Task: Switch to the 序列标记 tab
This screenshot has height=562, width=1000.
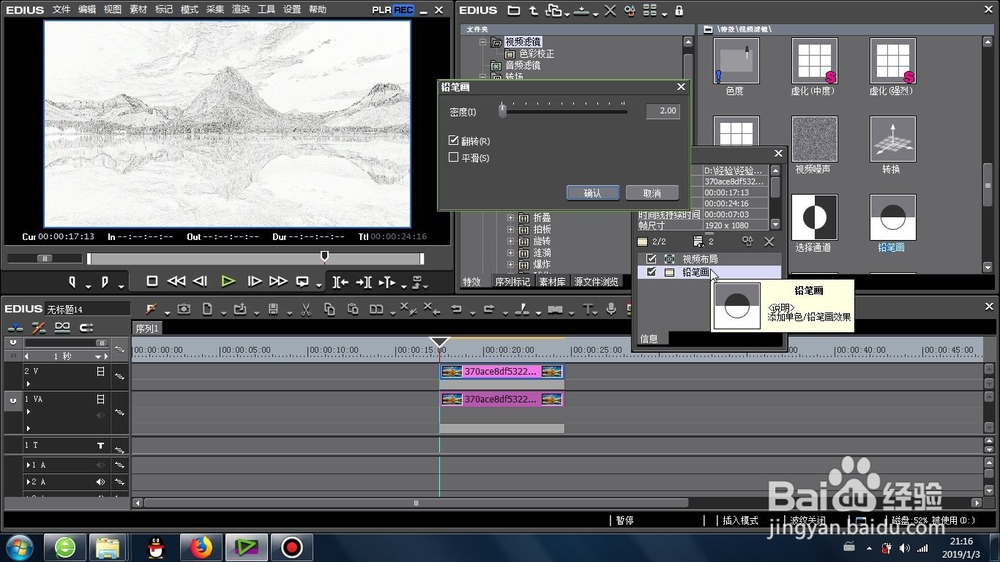Action: click(512, 281)
